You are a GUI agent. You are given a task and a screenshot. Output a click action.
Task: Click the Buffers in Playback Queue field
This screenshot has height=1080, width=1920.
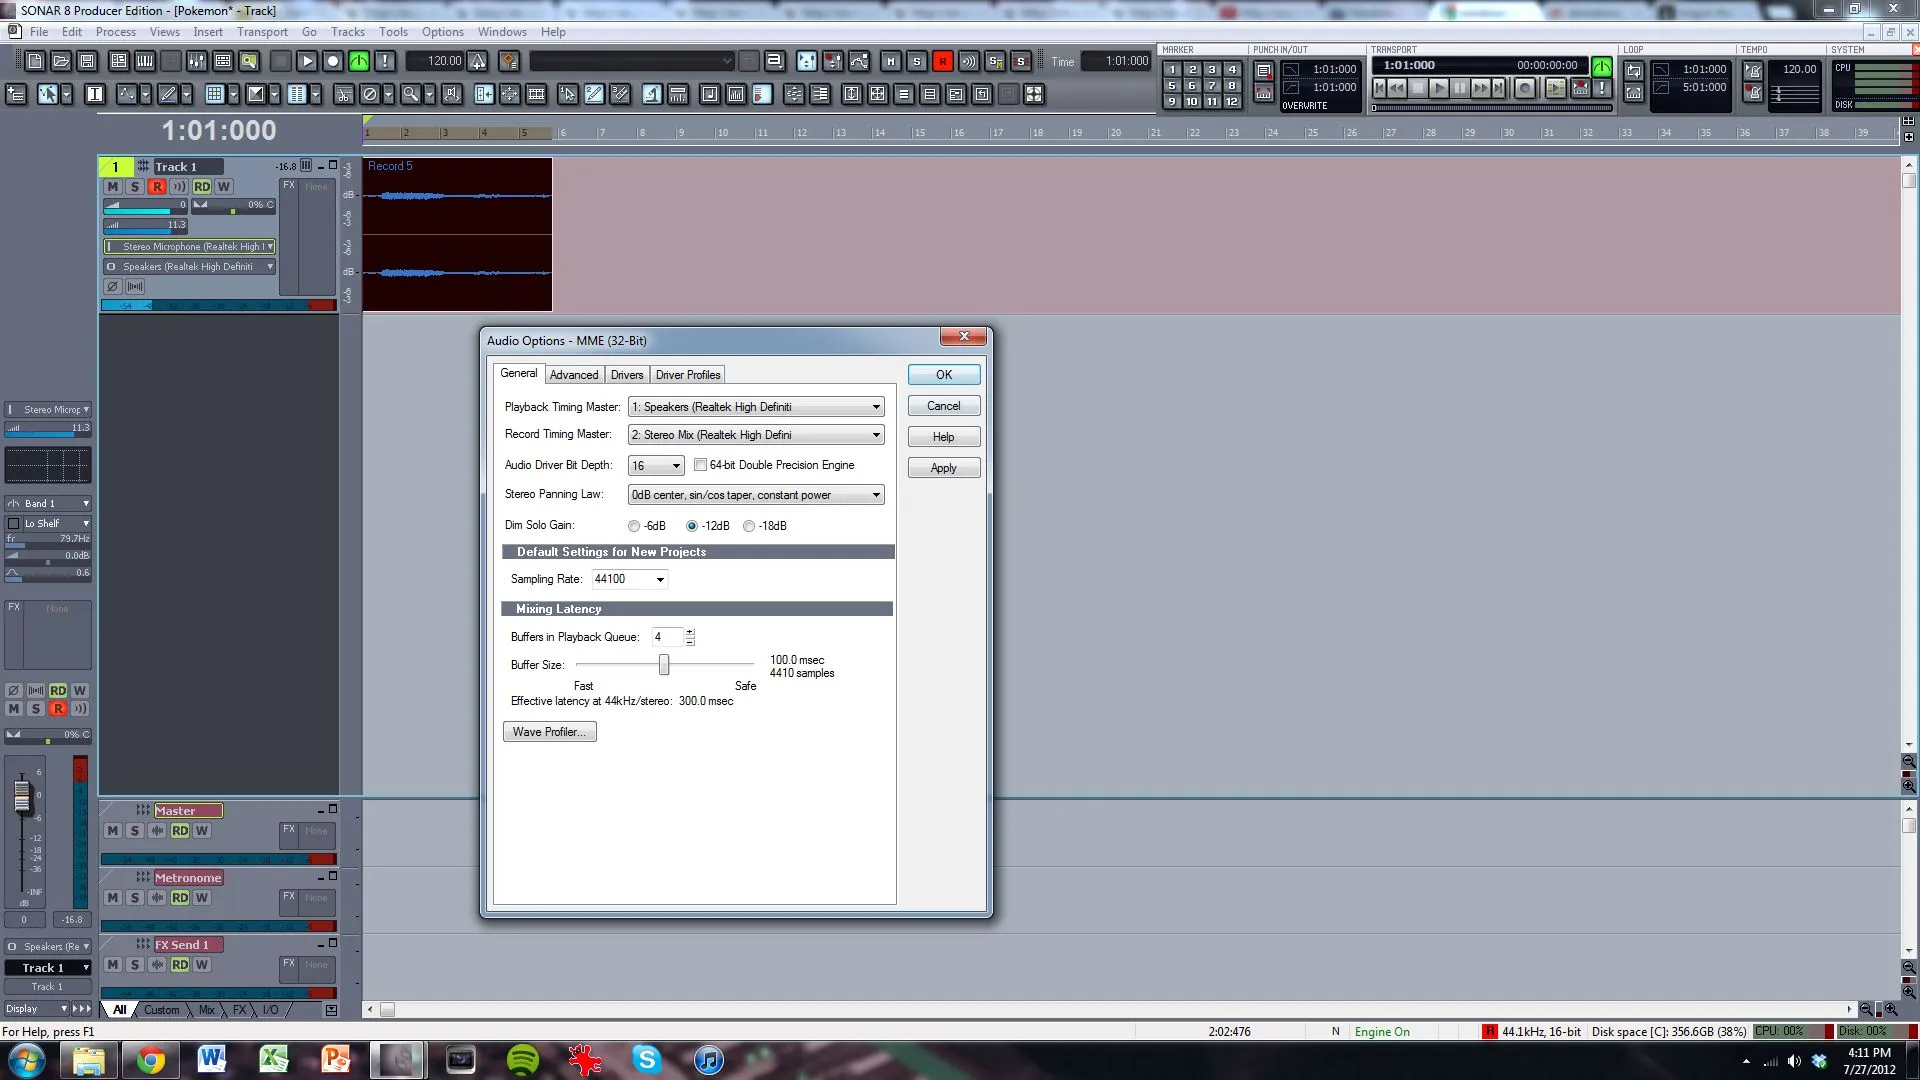[x=667, y=637]
